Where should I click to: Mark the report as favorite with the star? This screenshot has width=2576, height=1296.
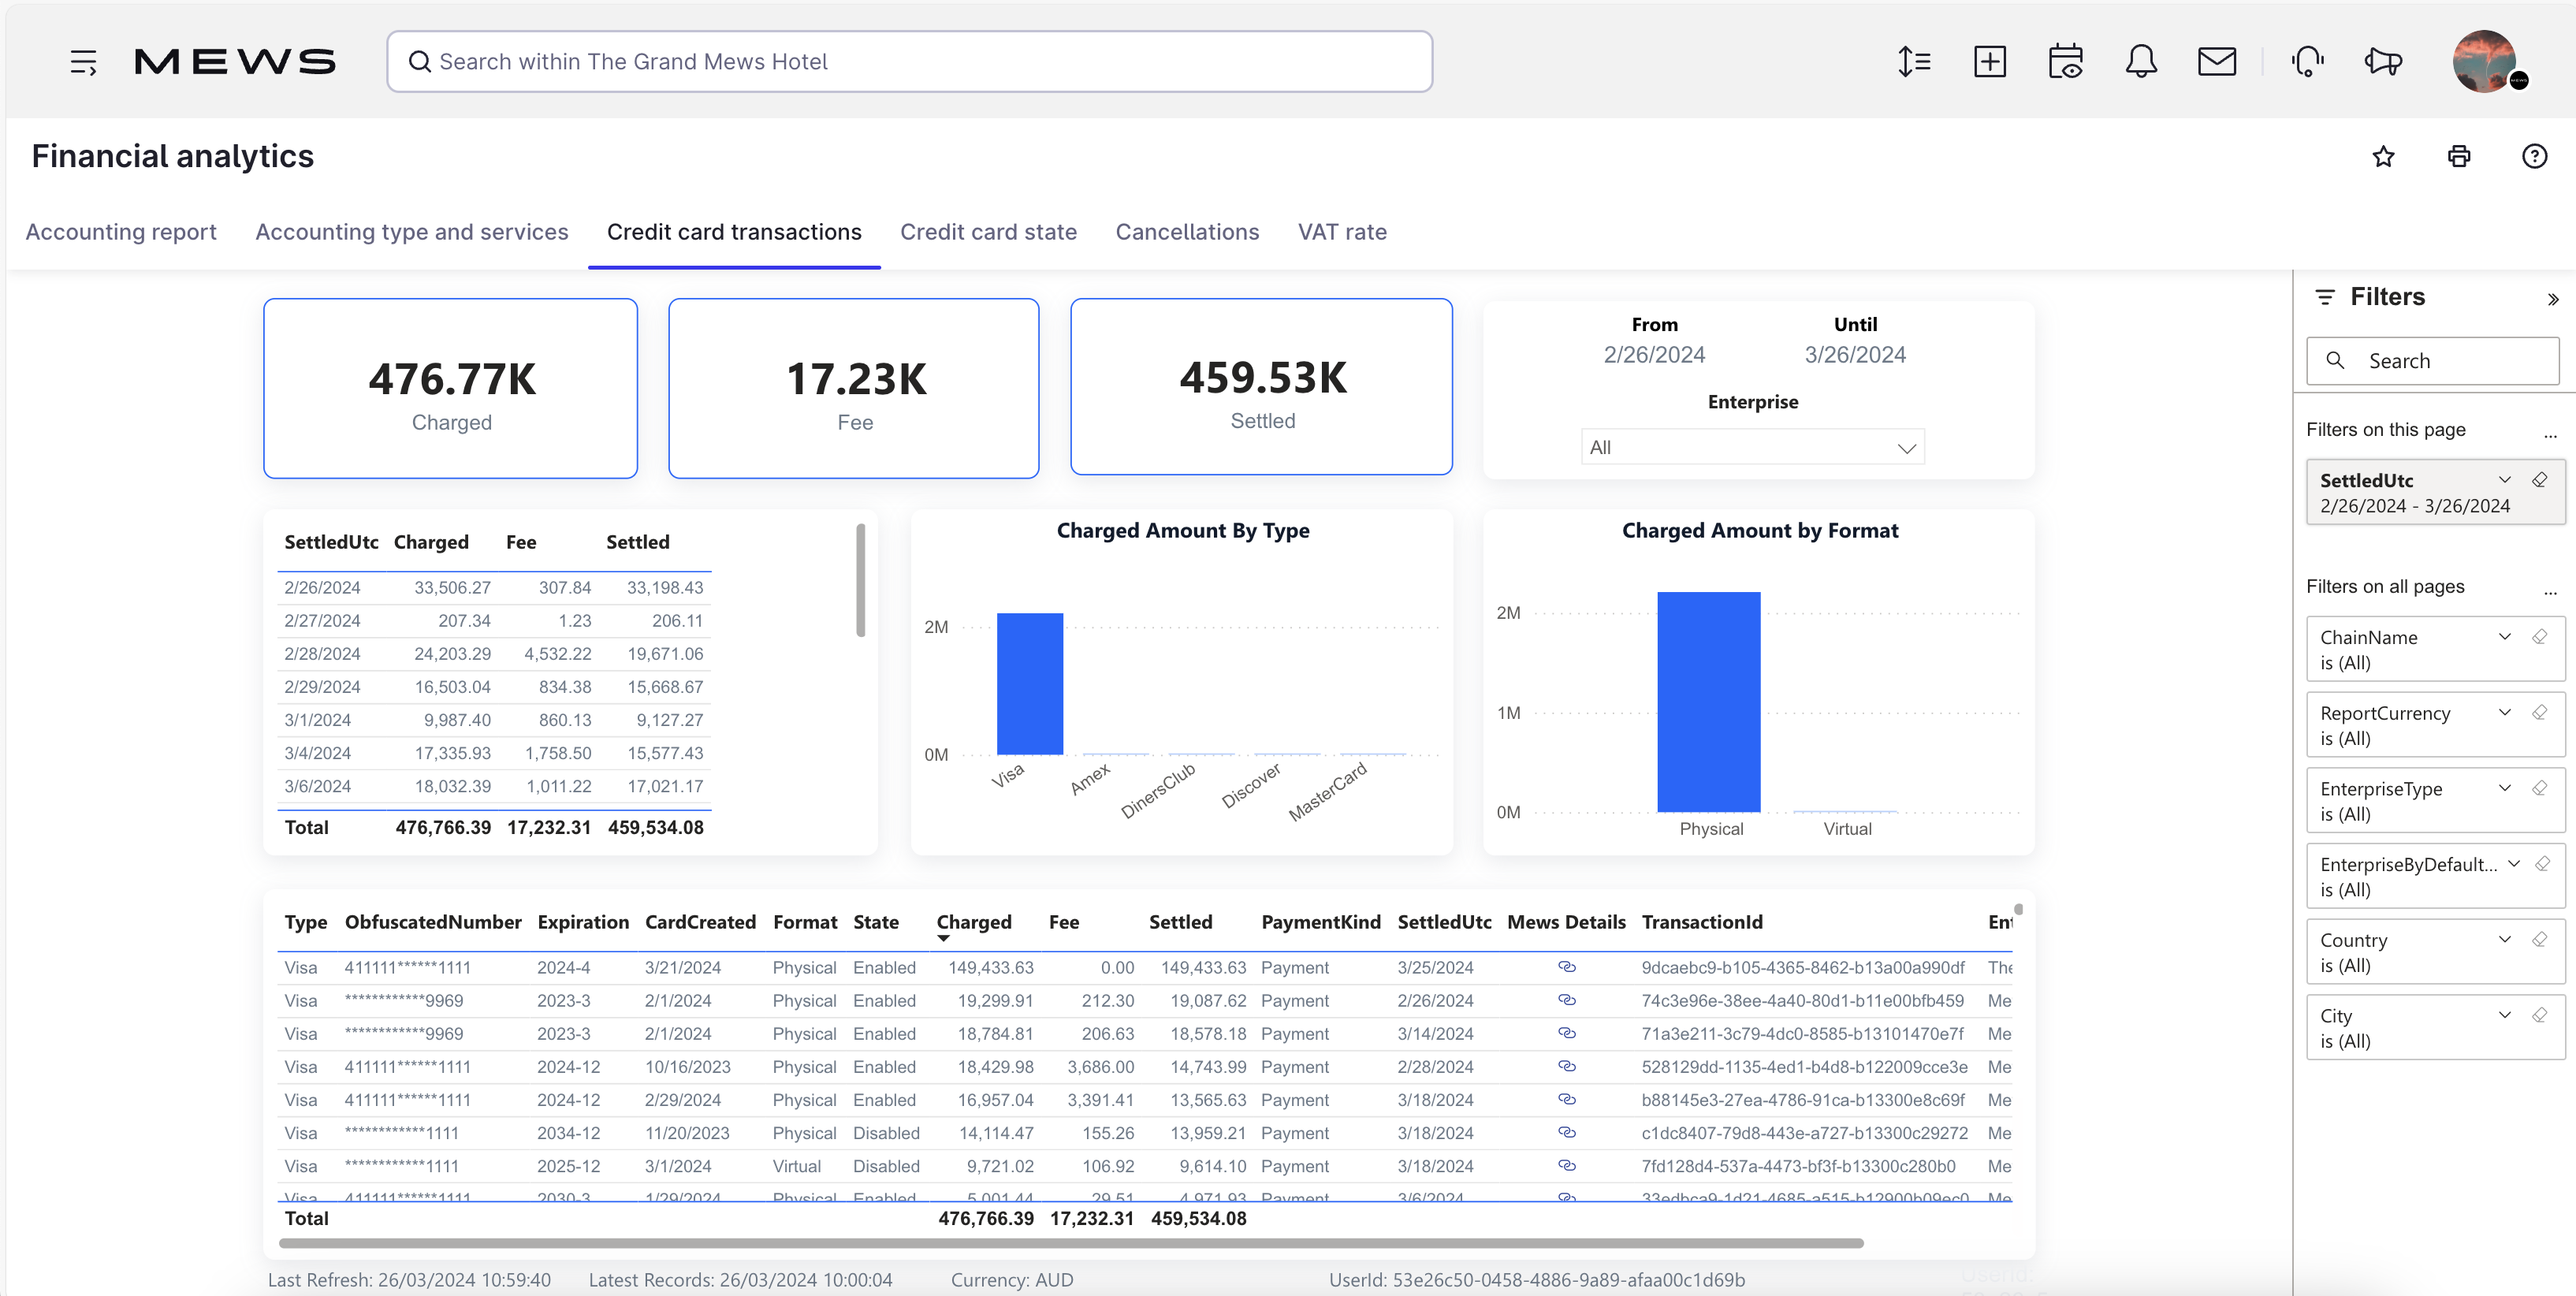pyautogui.click(x=2384, y=156)
